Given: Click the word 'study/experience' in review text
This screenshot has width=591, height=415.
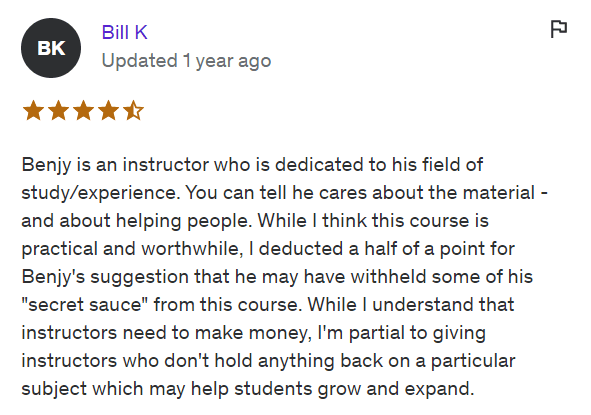Looking at the screenshot, I should tap(99, 193).
